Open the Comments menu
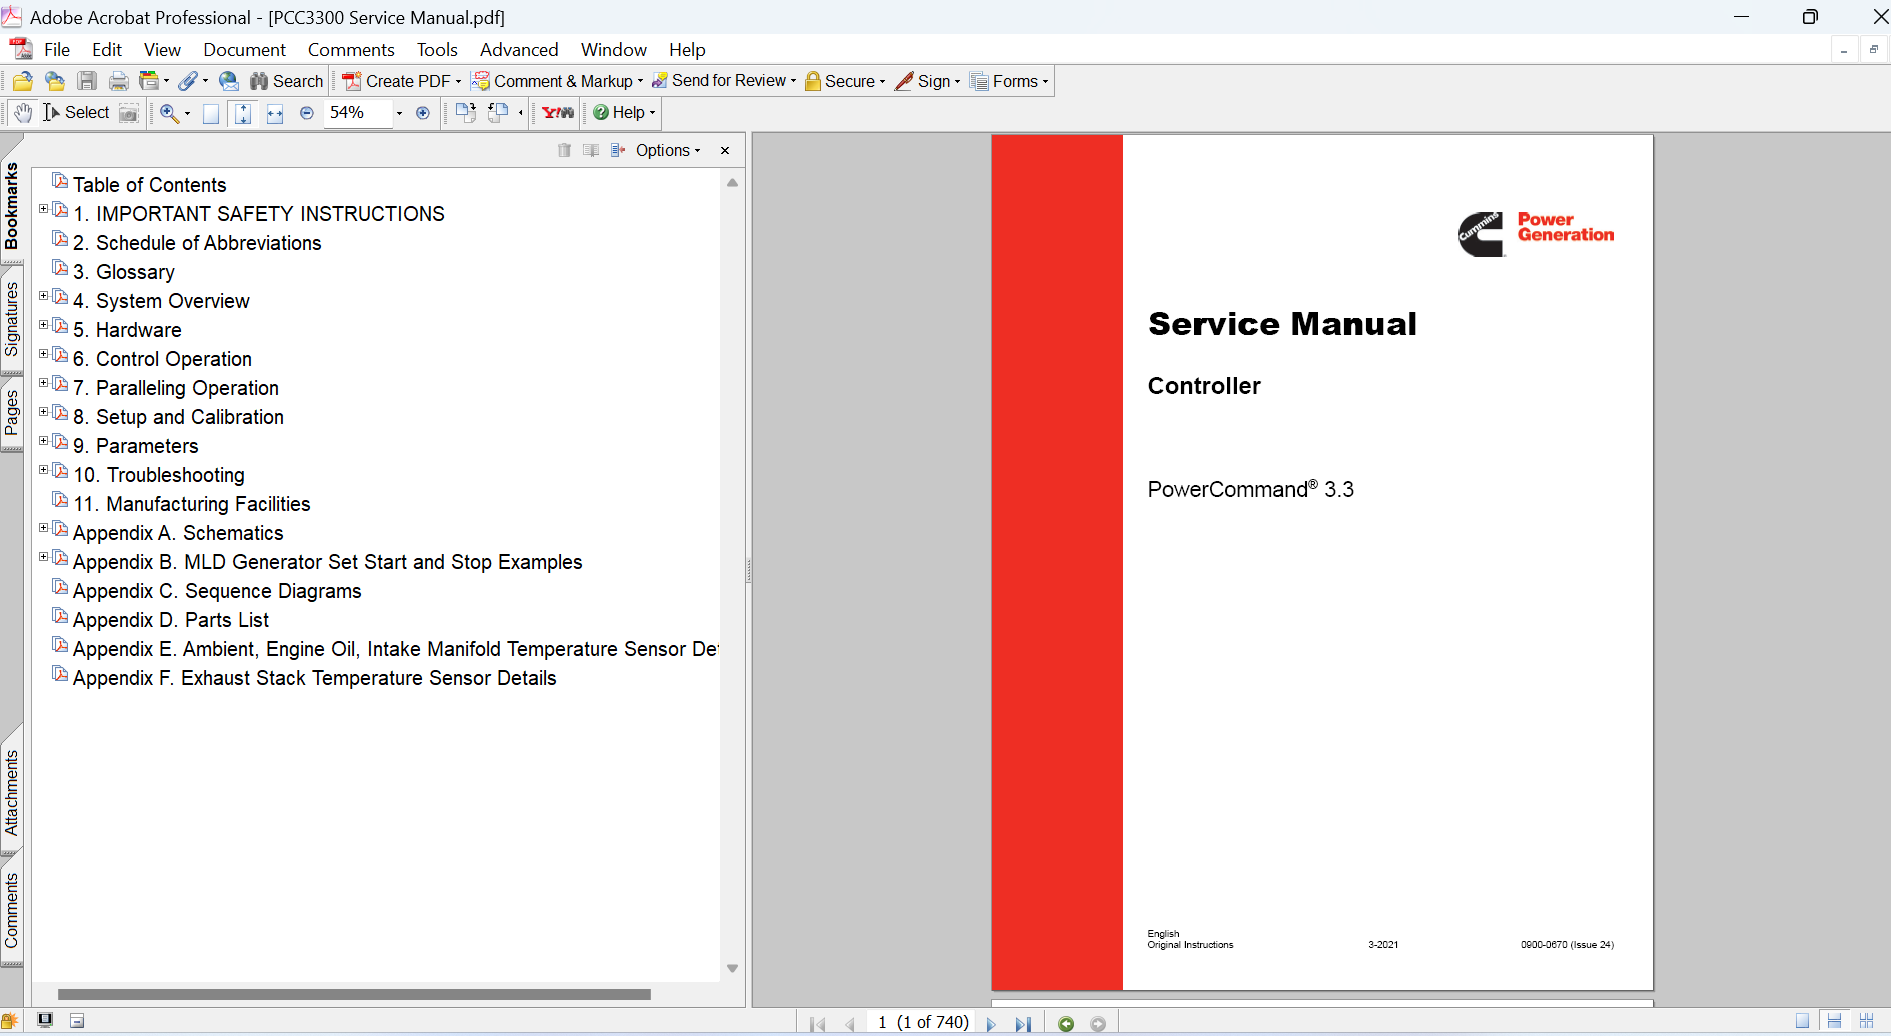 [351, 49]
